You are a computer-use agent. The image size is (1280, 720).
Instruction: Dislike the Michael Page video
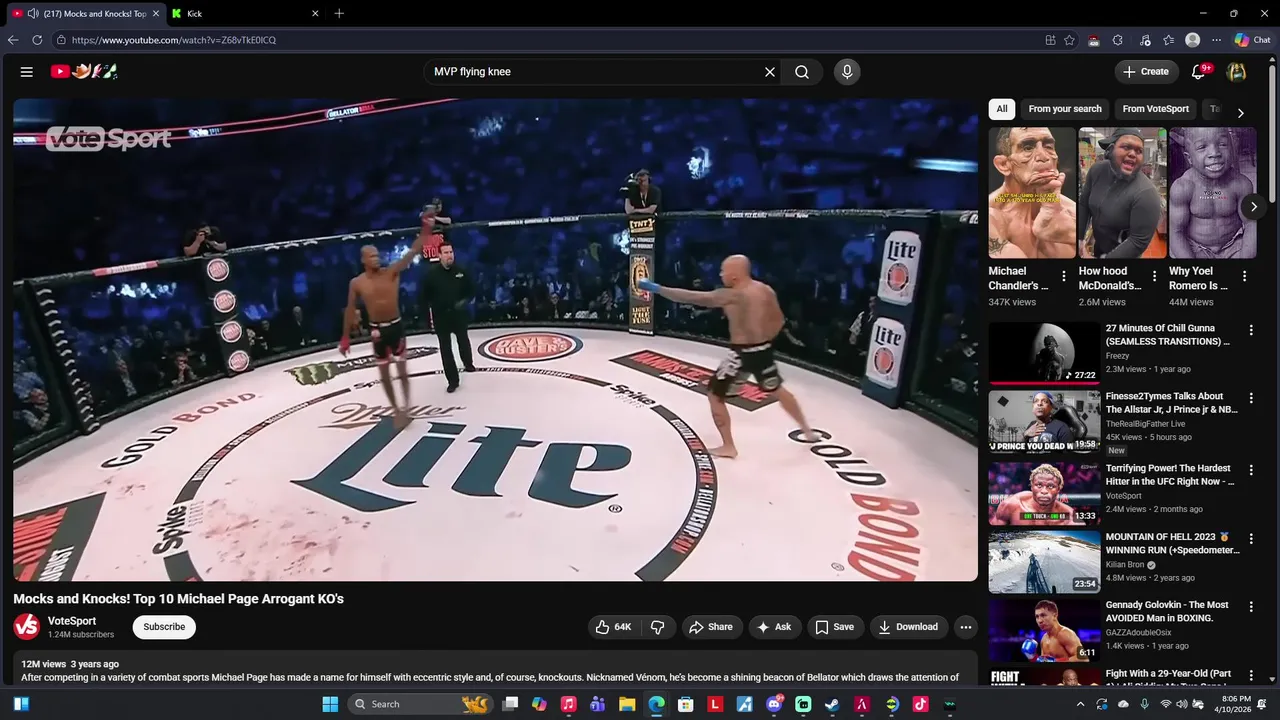pos(658,627)
